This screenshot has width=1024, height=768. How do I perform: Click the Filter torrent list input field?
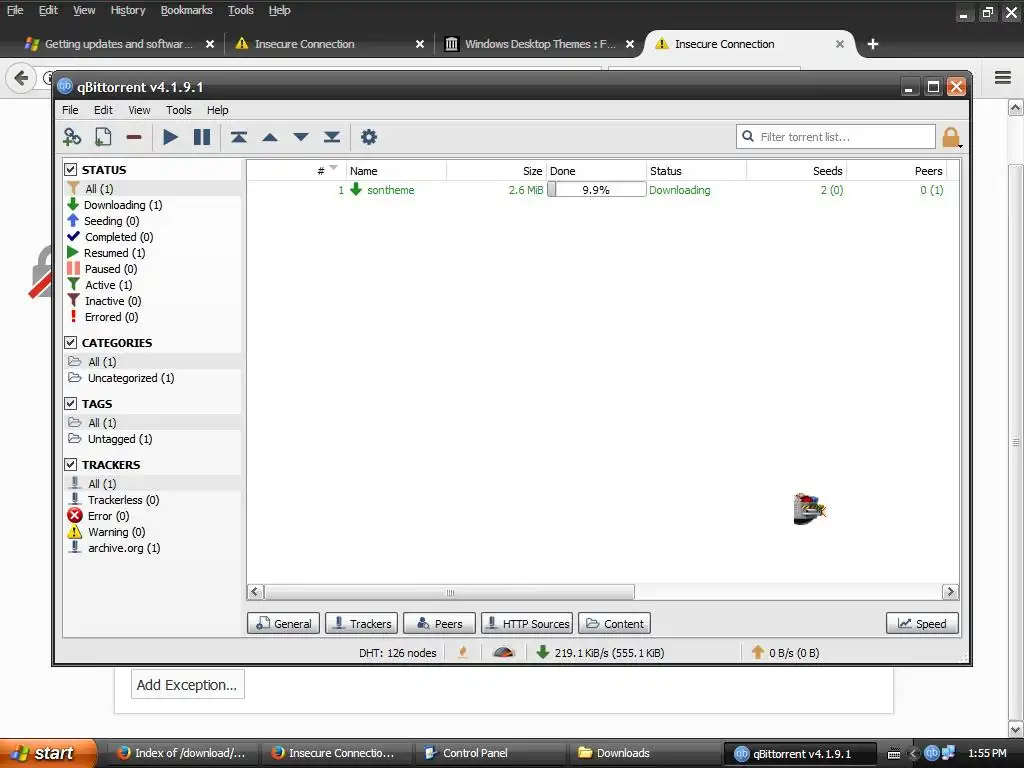click(836, 136)
